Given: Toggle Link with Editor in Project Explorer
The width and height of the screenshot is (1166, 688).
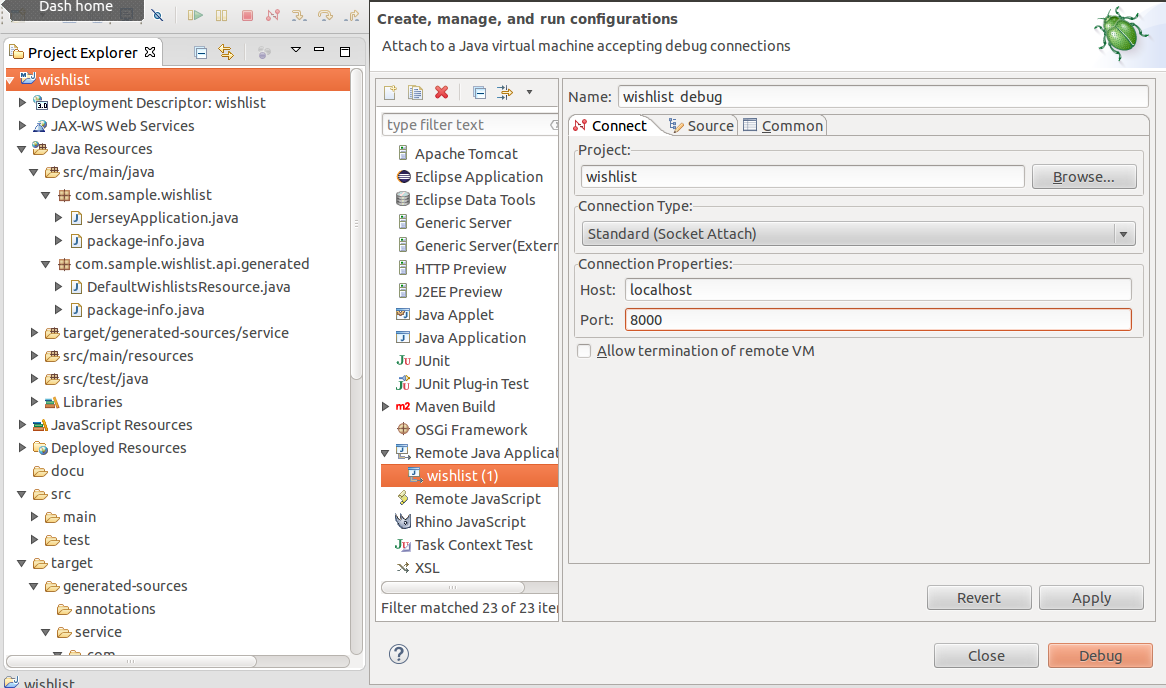Looking at the screenshot, I should point(226,52).
